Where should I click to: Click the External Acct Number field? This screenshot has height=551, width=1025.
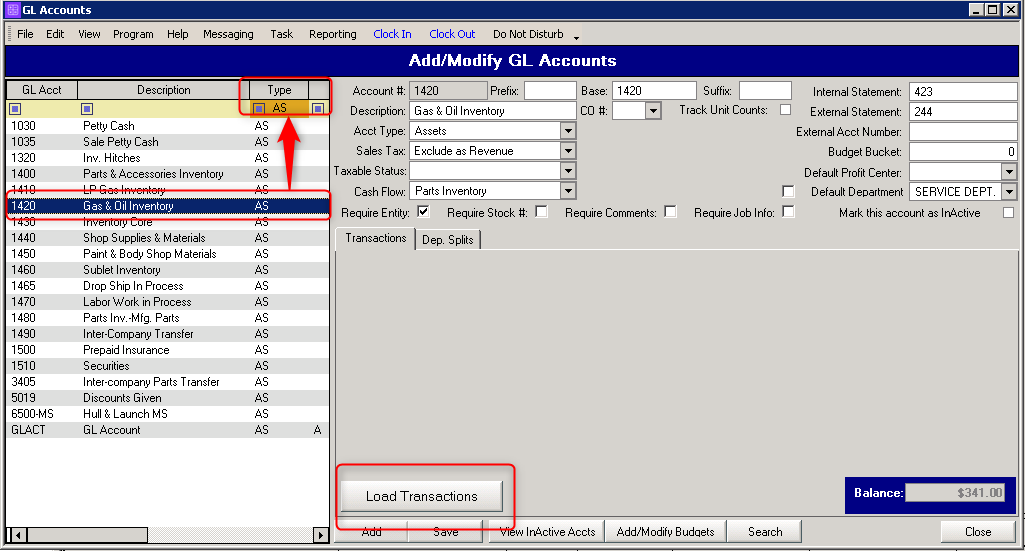point(963,132)
